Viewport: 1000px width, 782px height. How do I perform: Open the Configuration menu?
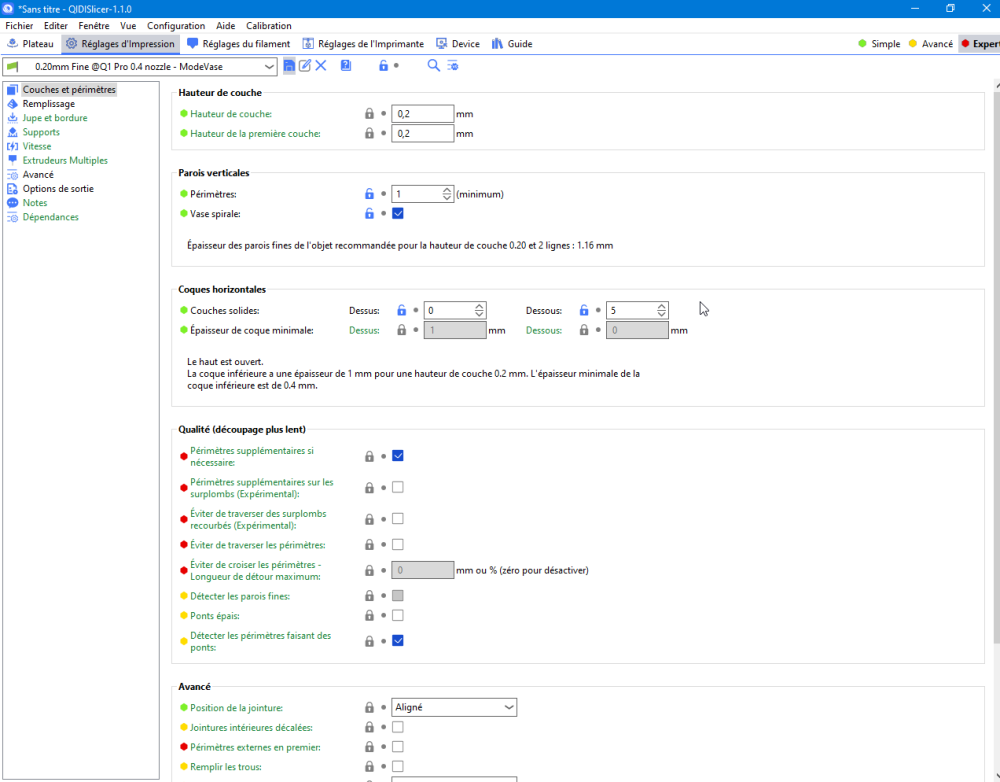176,26
